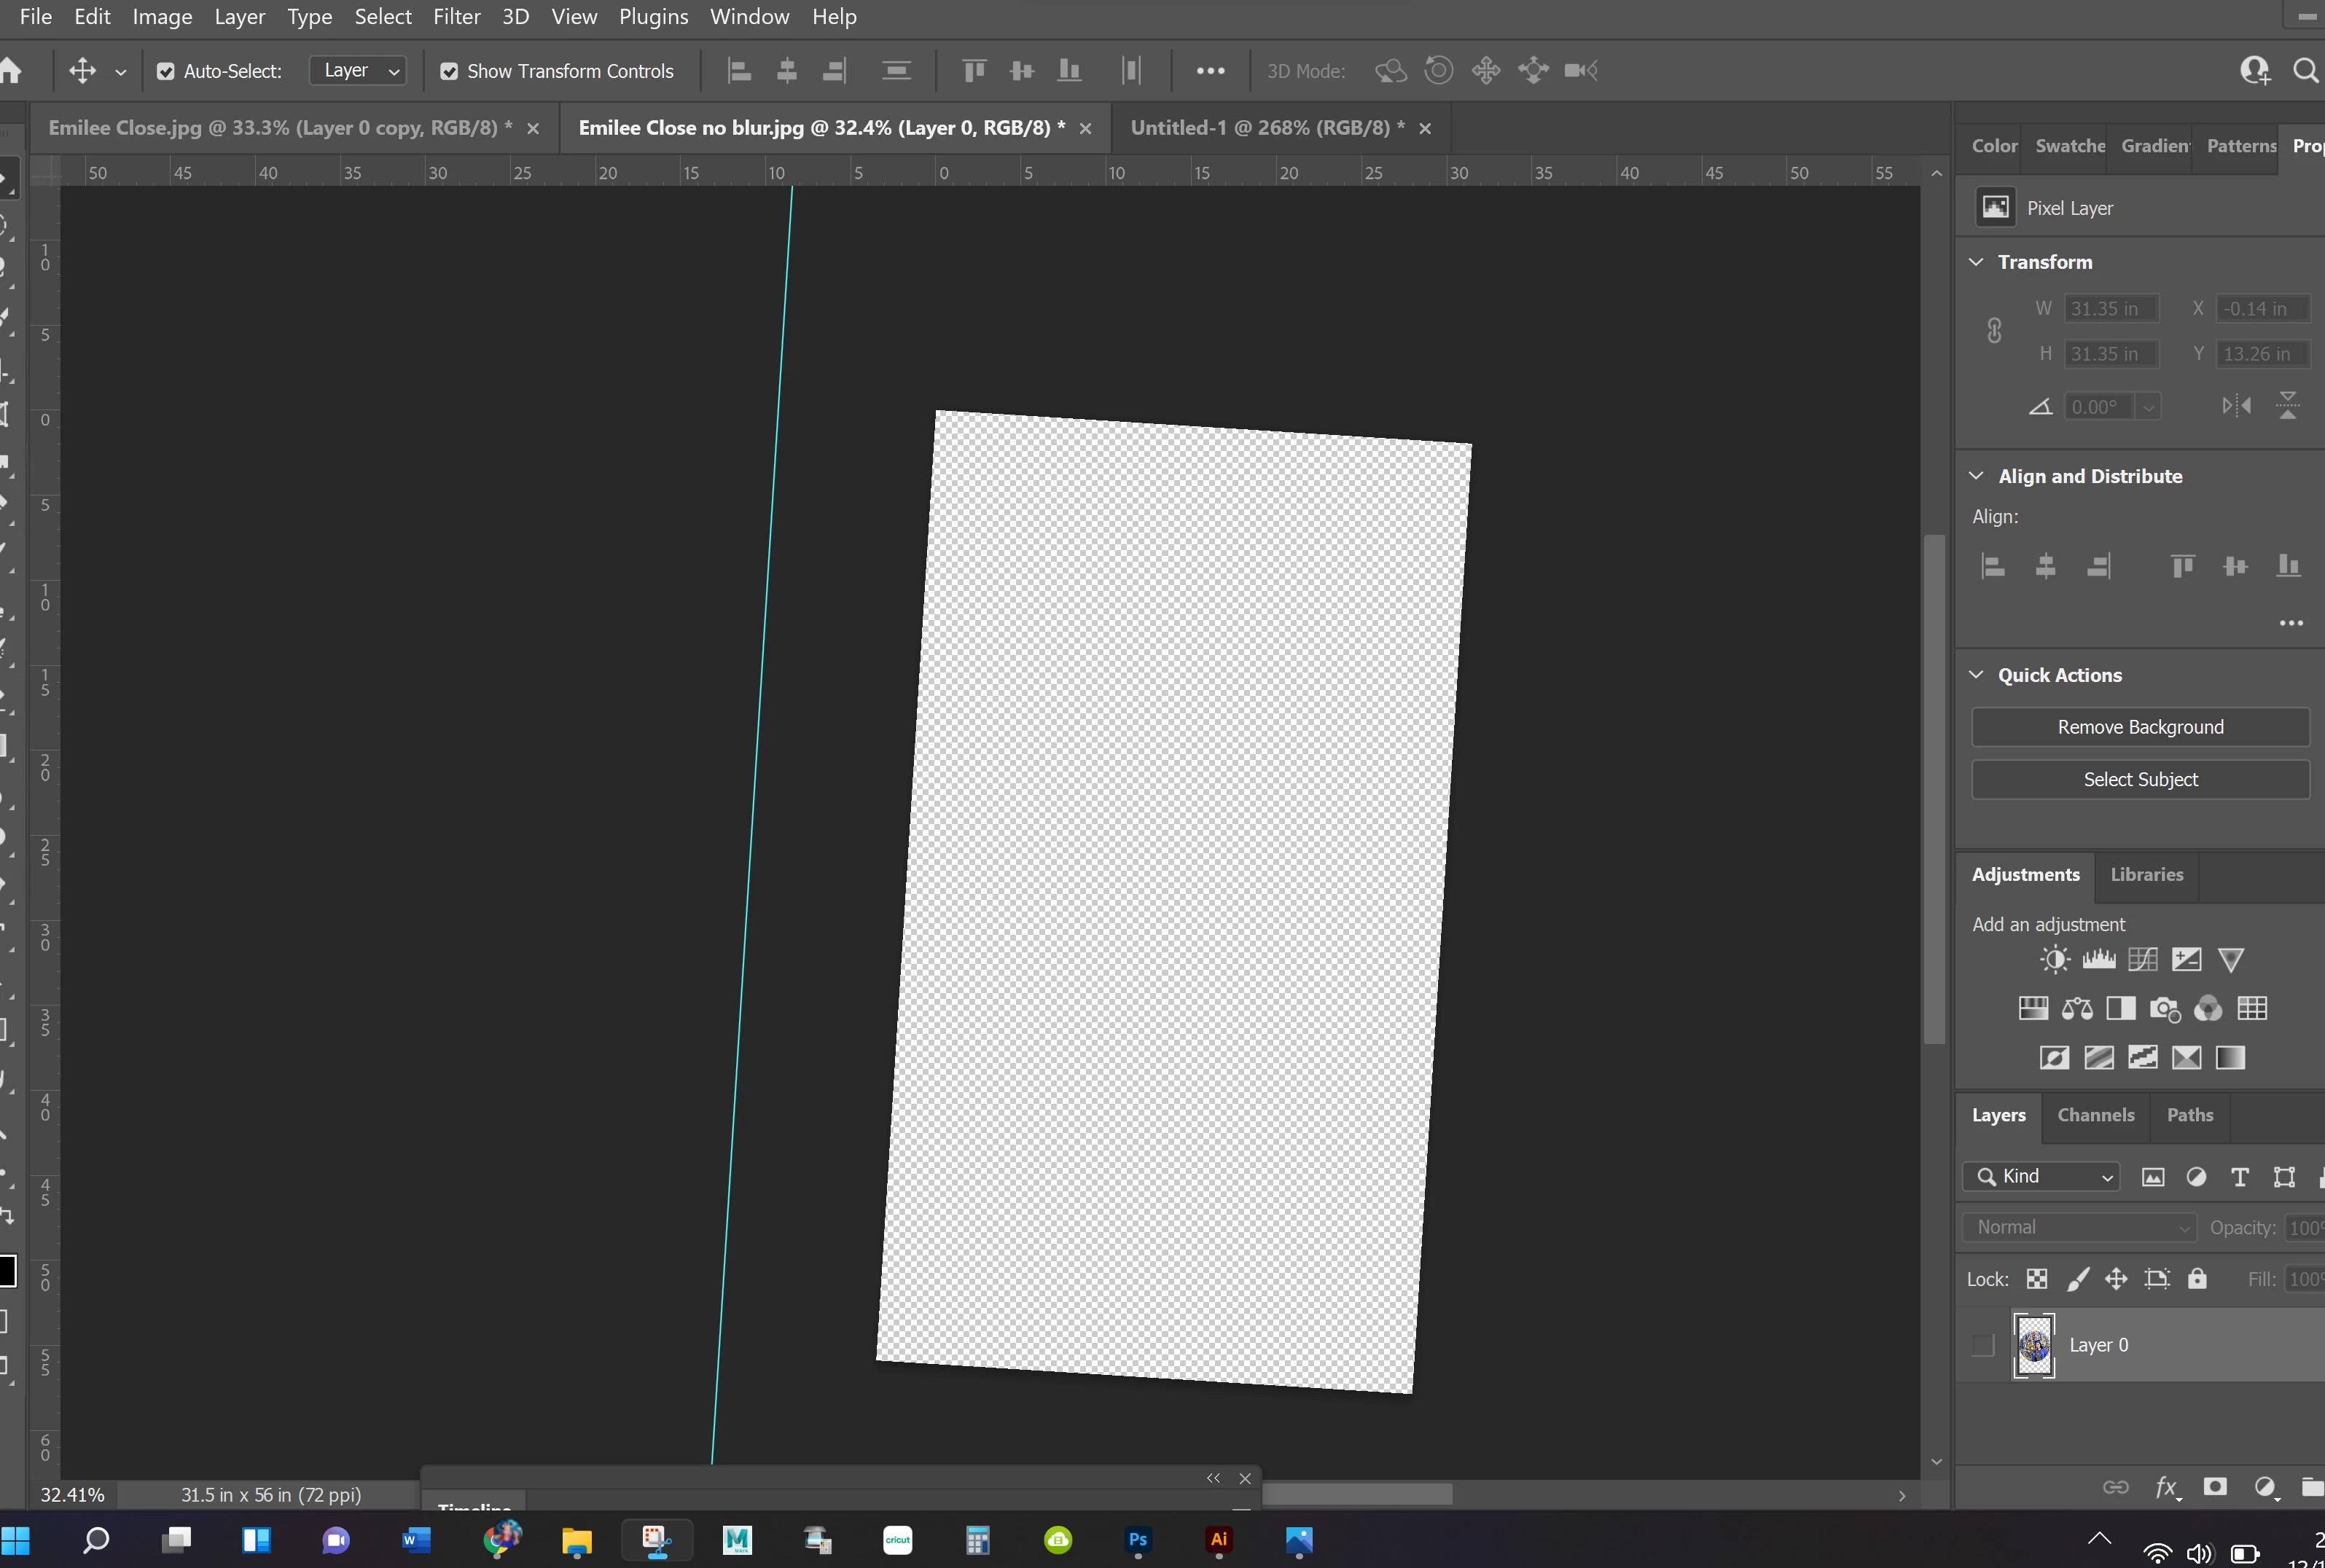
Task: Click the filter for type layers icon
Action: (x=2240, y=1177)
